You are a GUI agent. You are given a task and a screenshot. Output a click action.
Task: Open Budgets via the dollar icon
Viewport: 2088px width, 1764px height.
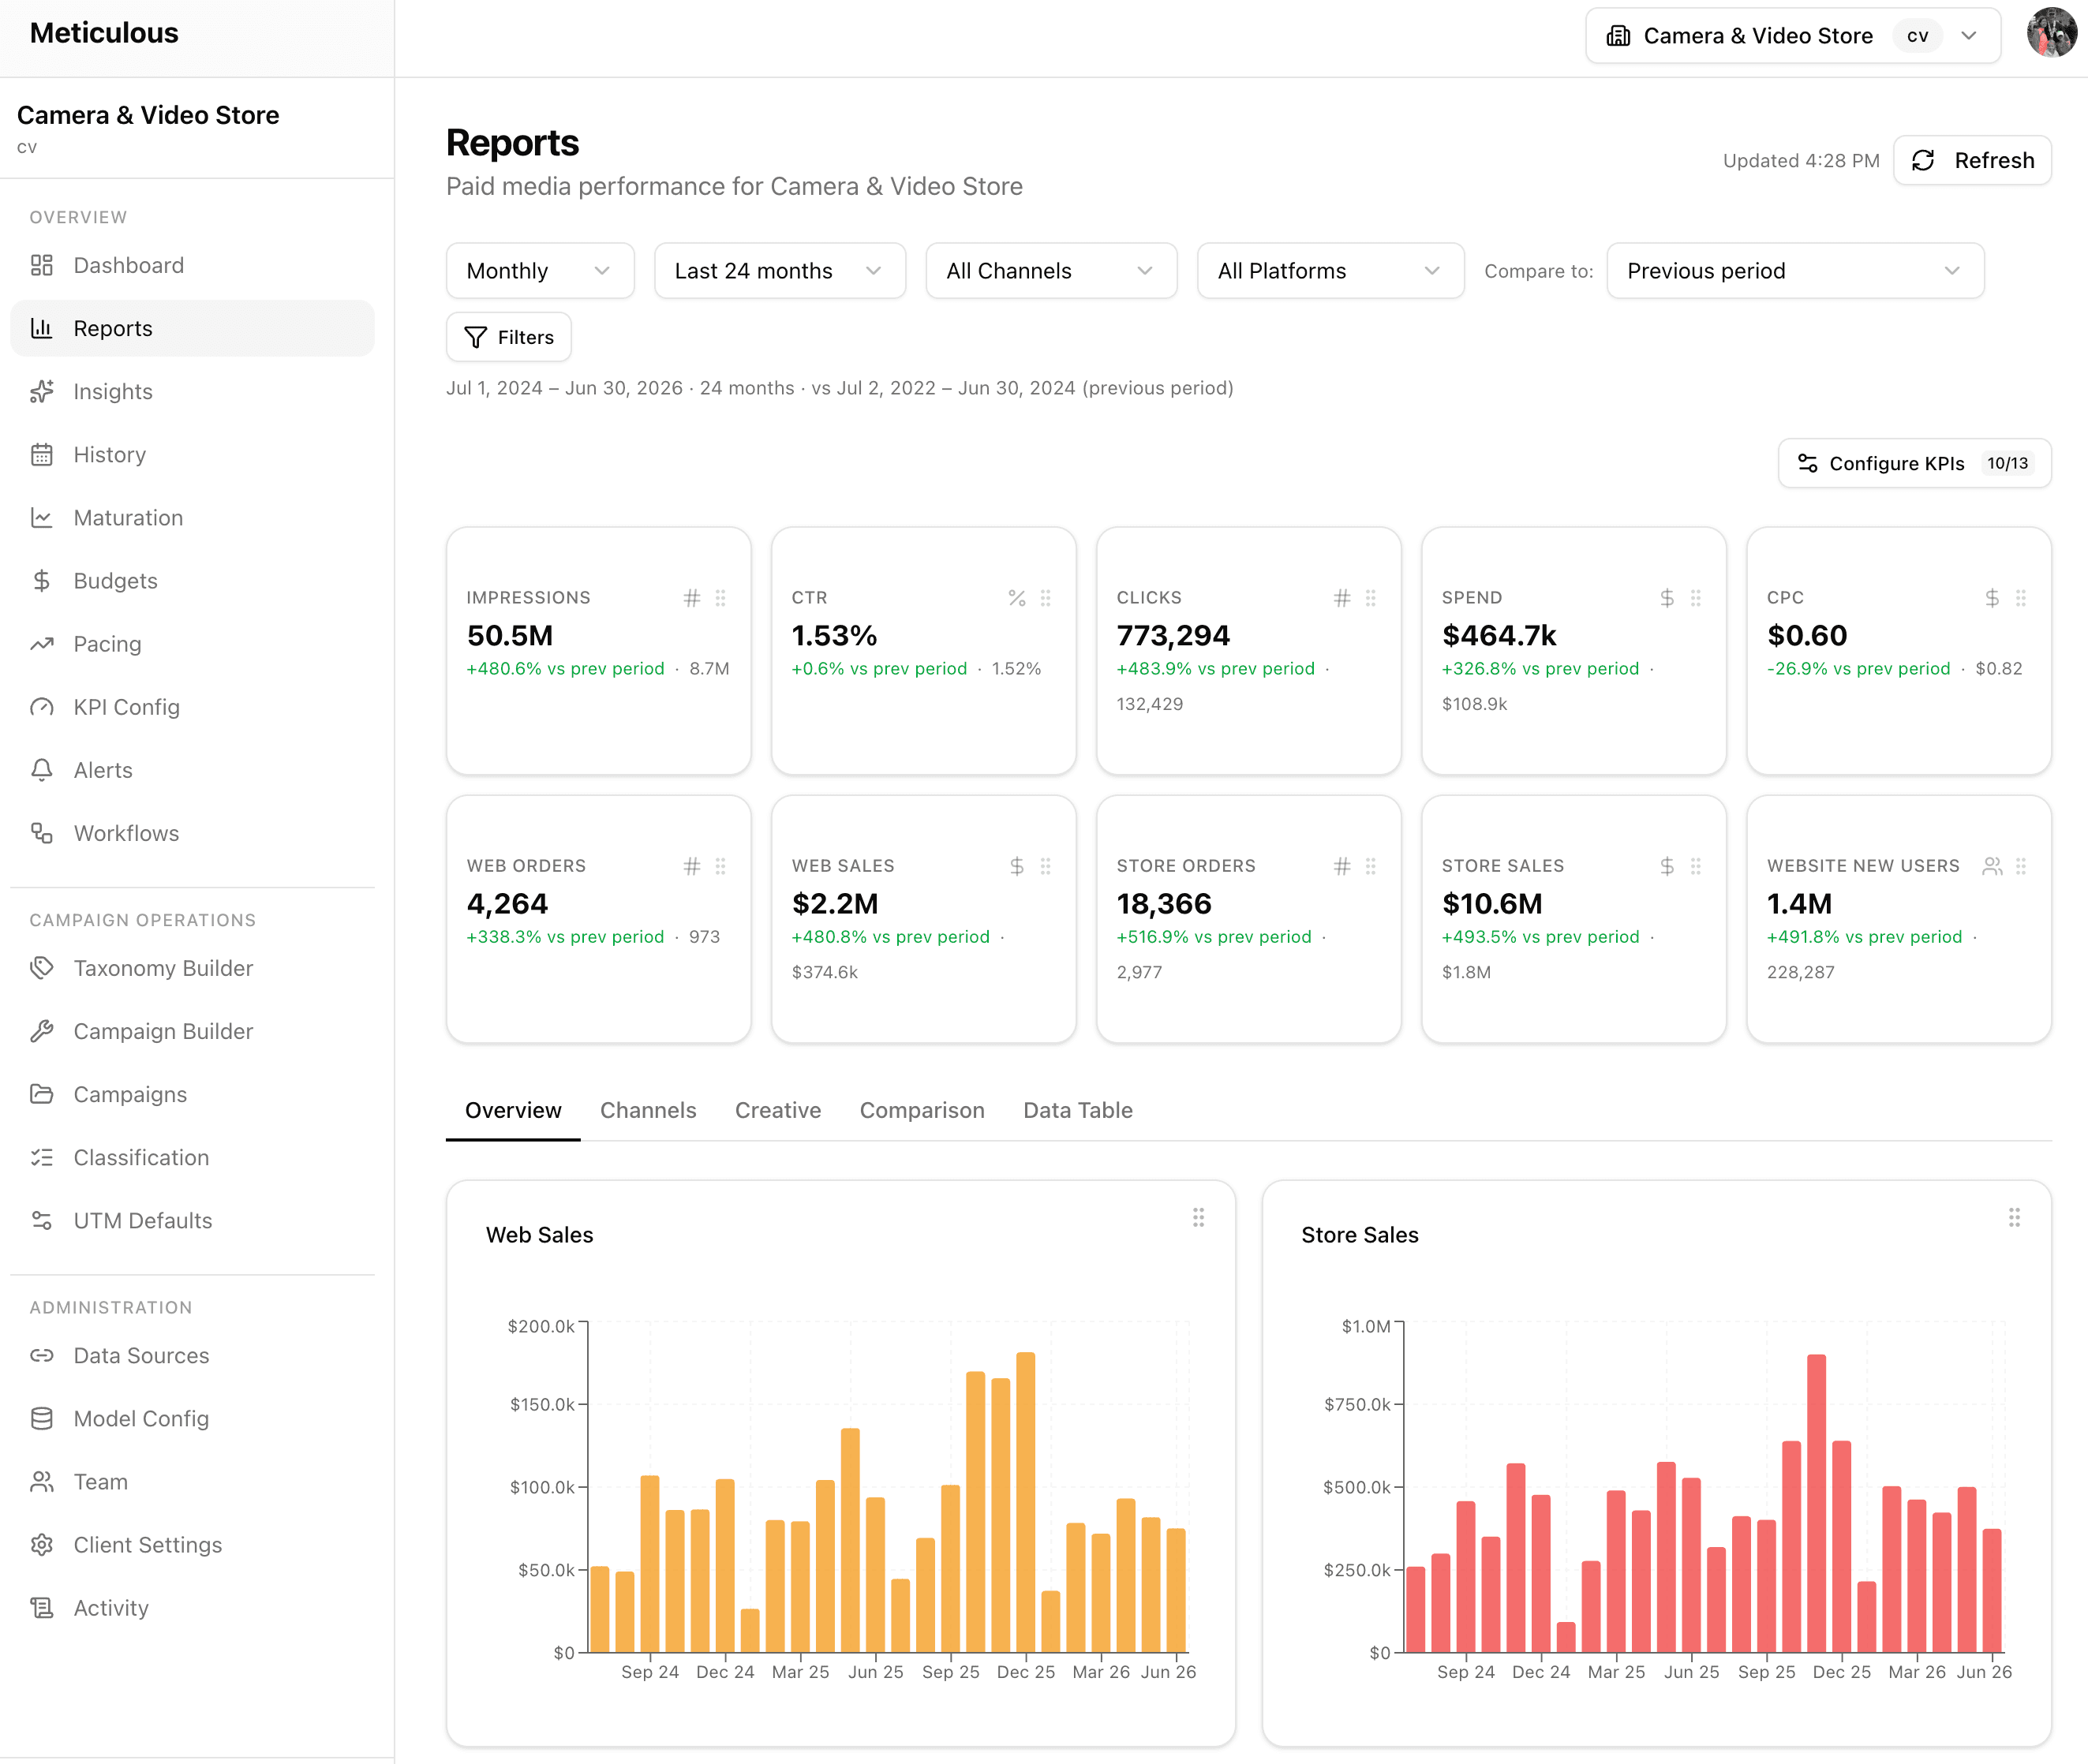[x=42, y=581]
